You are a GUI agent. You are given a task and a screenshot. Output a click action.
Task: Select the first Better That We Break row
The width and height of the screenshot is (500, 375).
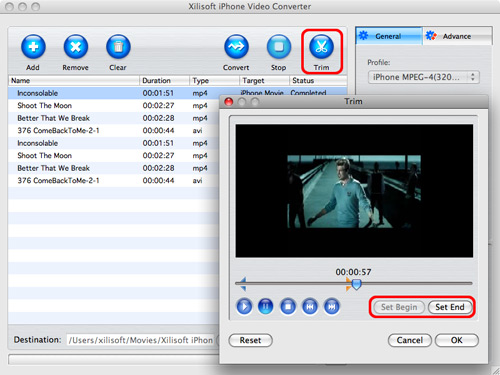coord(113,118)
